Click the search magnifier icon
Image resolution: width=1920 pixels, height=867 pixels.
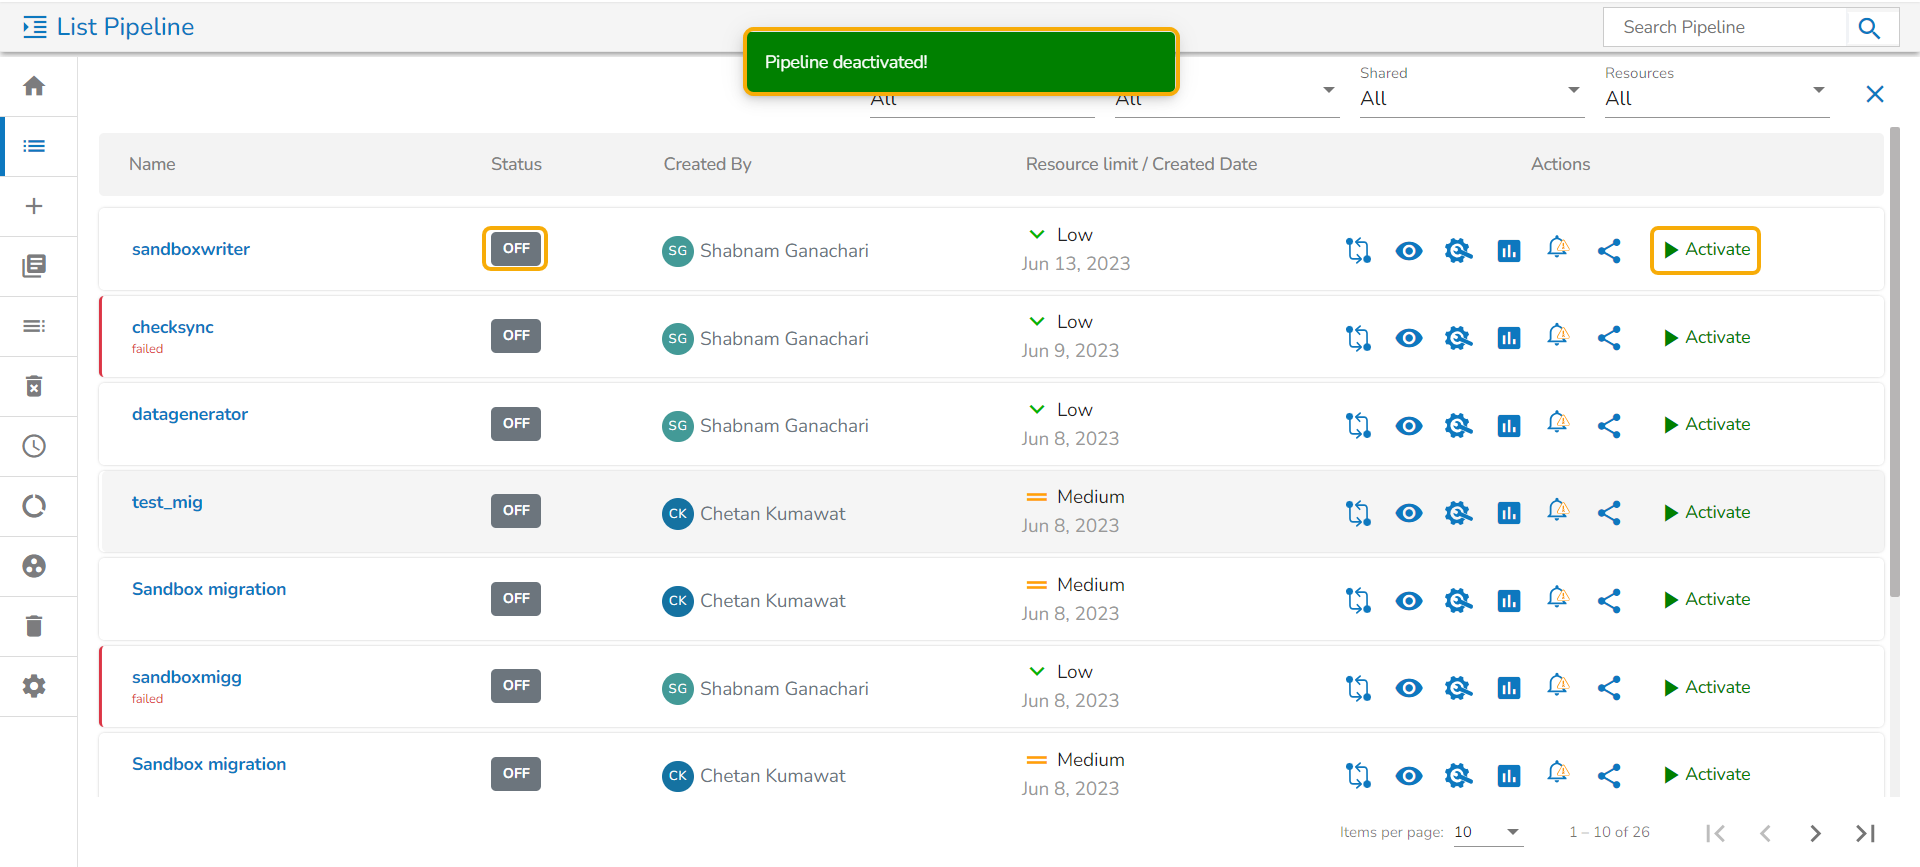point(1869,28)
